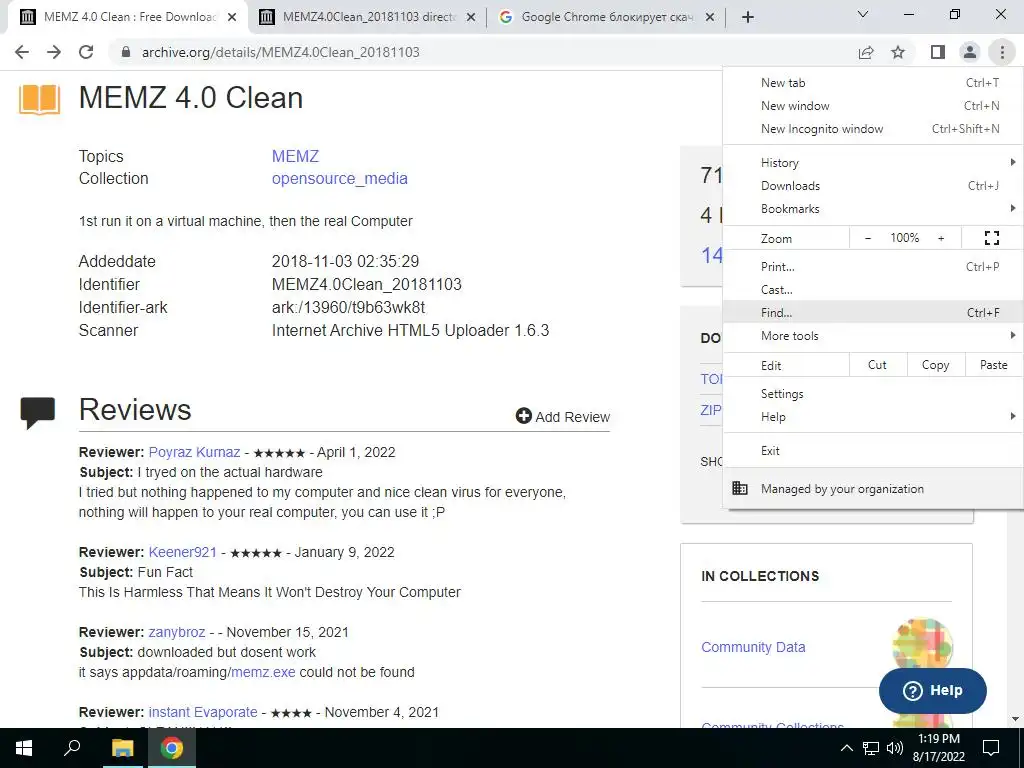Expand the Bookmarks submenu
The width and height of the screenshot is (1024, 768).
coord(873,208)
